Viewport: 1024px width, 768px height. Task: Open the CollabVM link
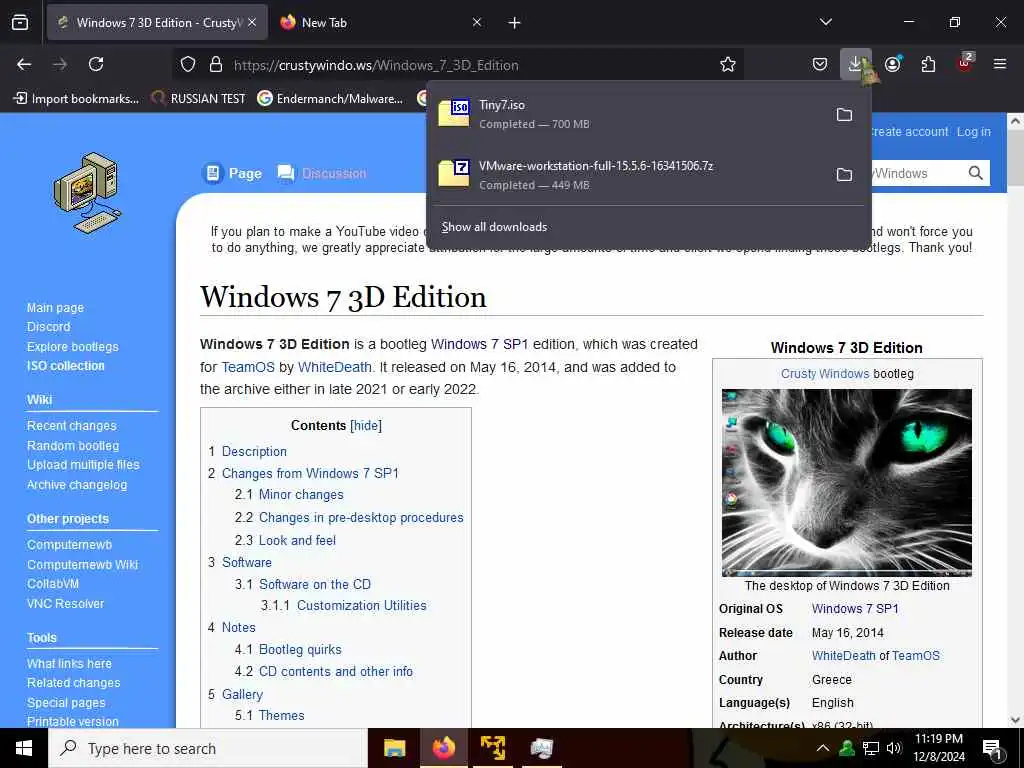[x=53, y=584]
